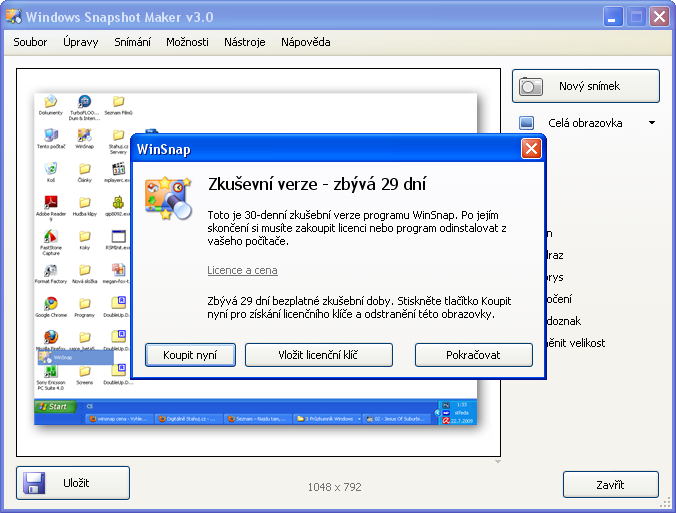The height and width of the screenshot is (513, 676).
Task: Click the camera icon on Nový snímek
Action: [x=530, y=86]
